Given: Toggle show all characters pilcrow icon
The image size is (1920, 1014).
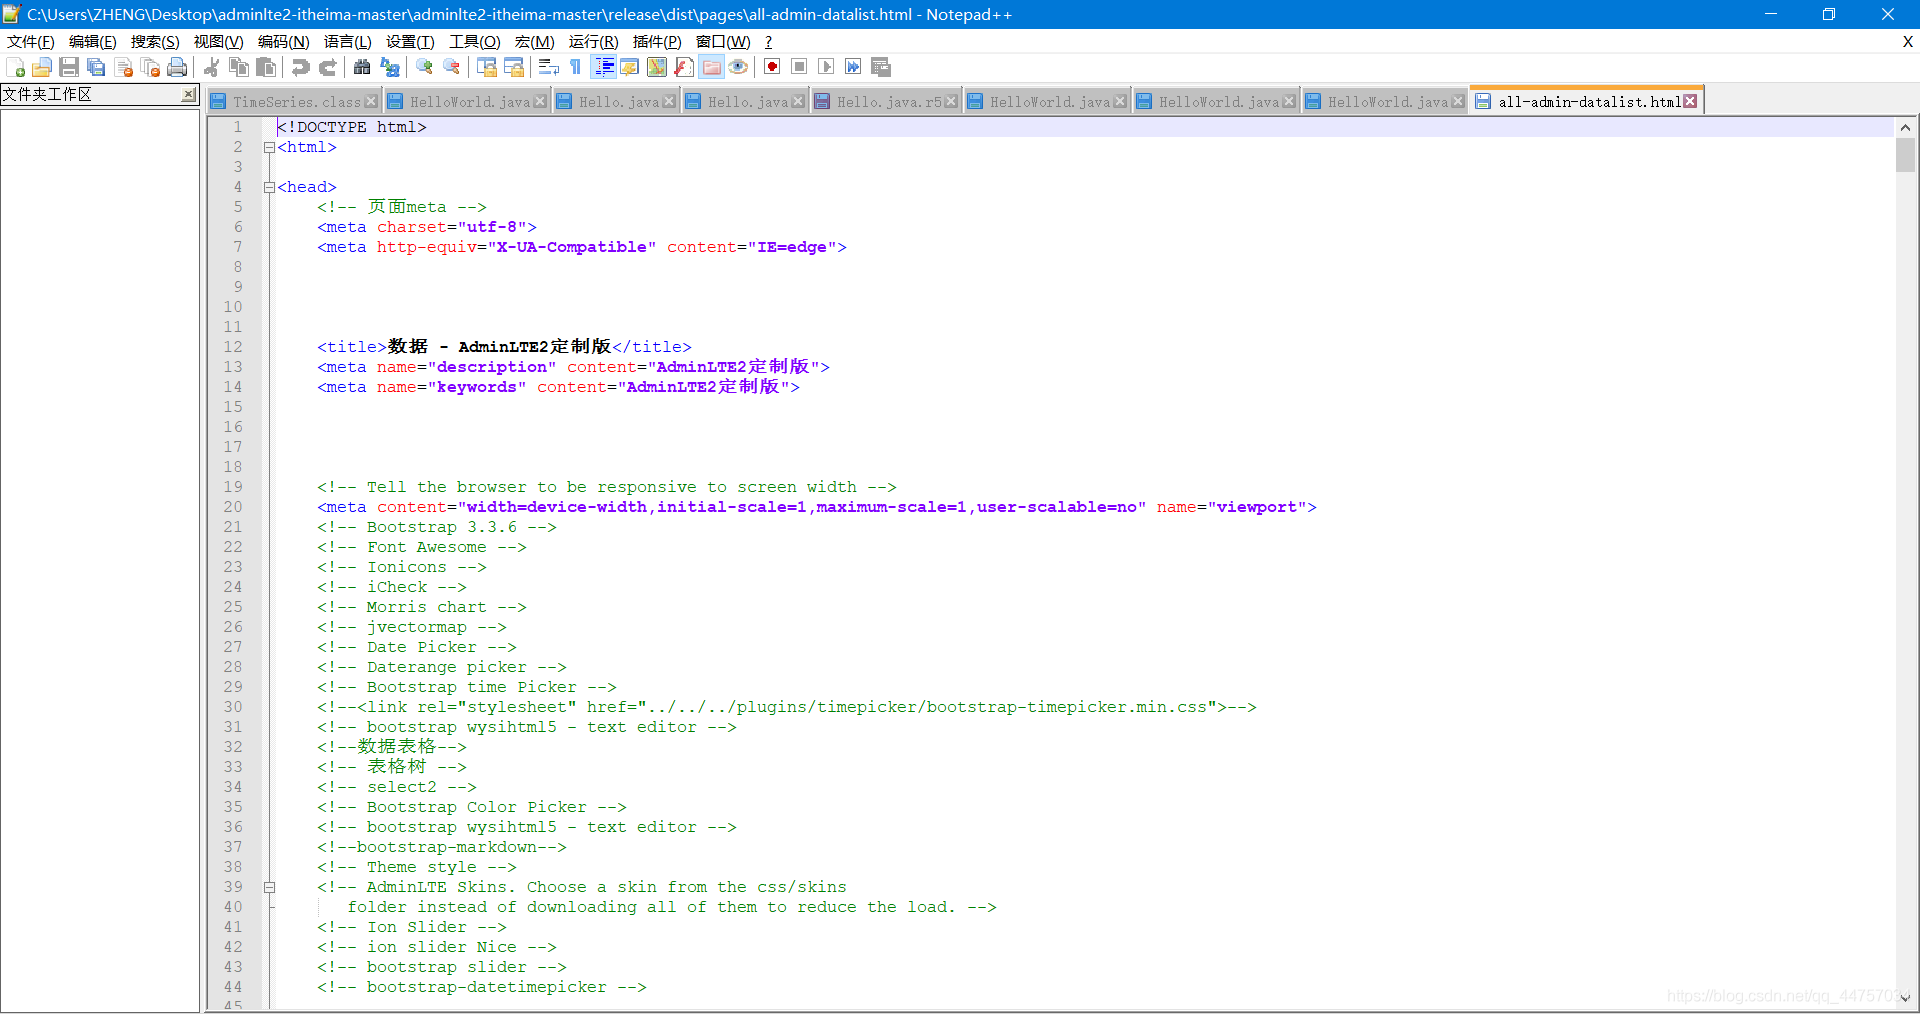Looking at the screenshot, I should pyautogui.click(x=575, y=67).
